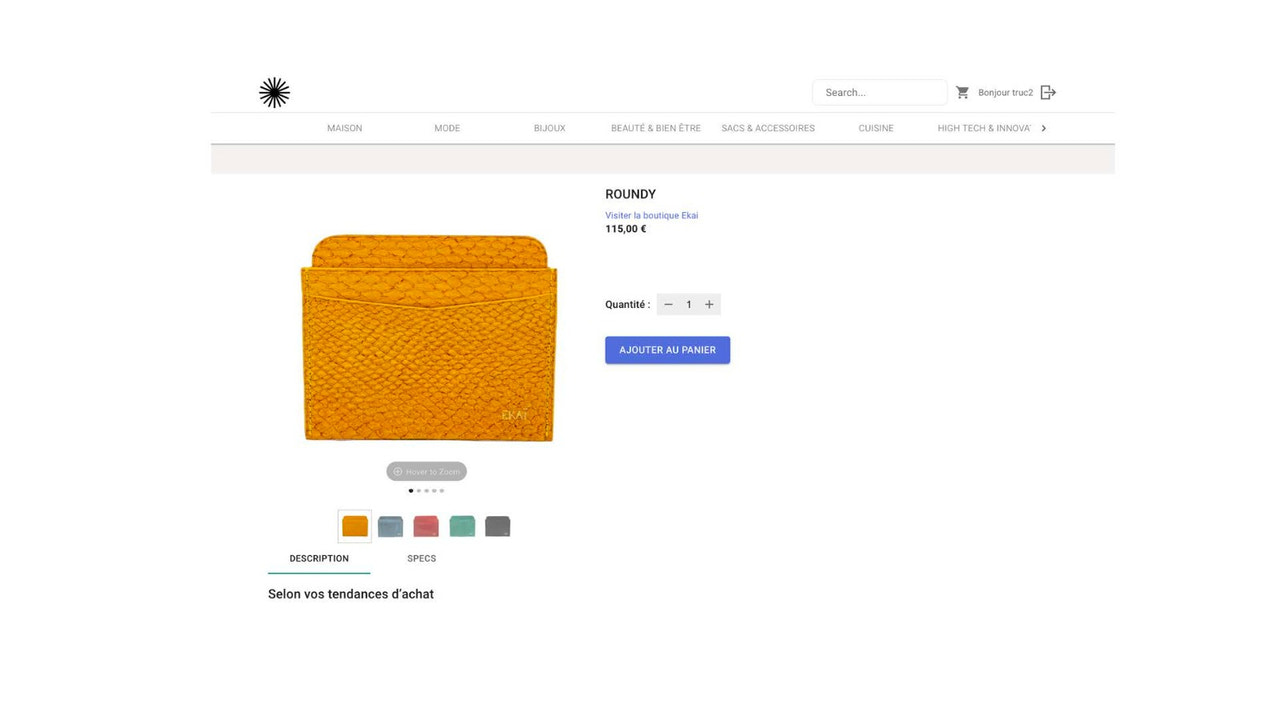Screen dimensions: 1280x720
Task: Open the BIJOUX category
Action: (x=549, y=128)
